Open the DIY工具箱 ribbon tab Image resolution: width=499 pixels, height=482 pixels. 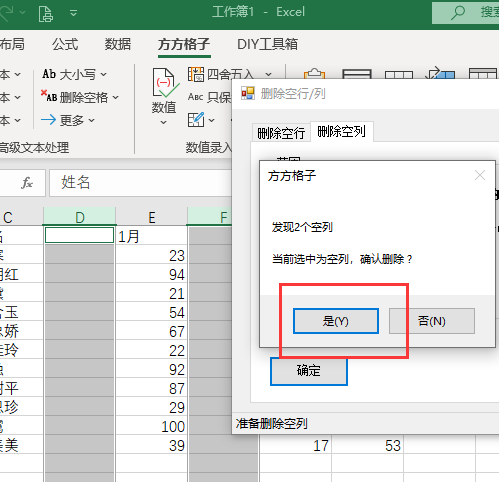point(267,44)
